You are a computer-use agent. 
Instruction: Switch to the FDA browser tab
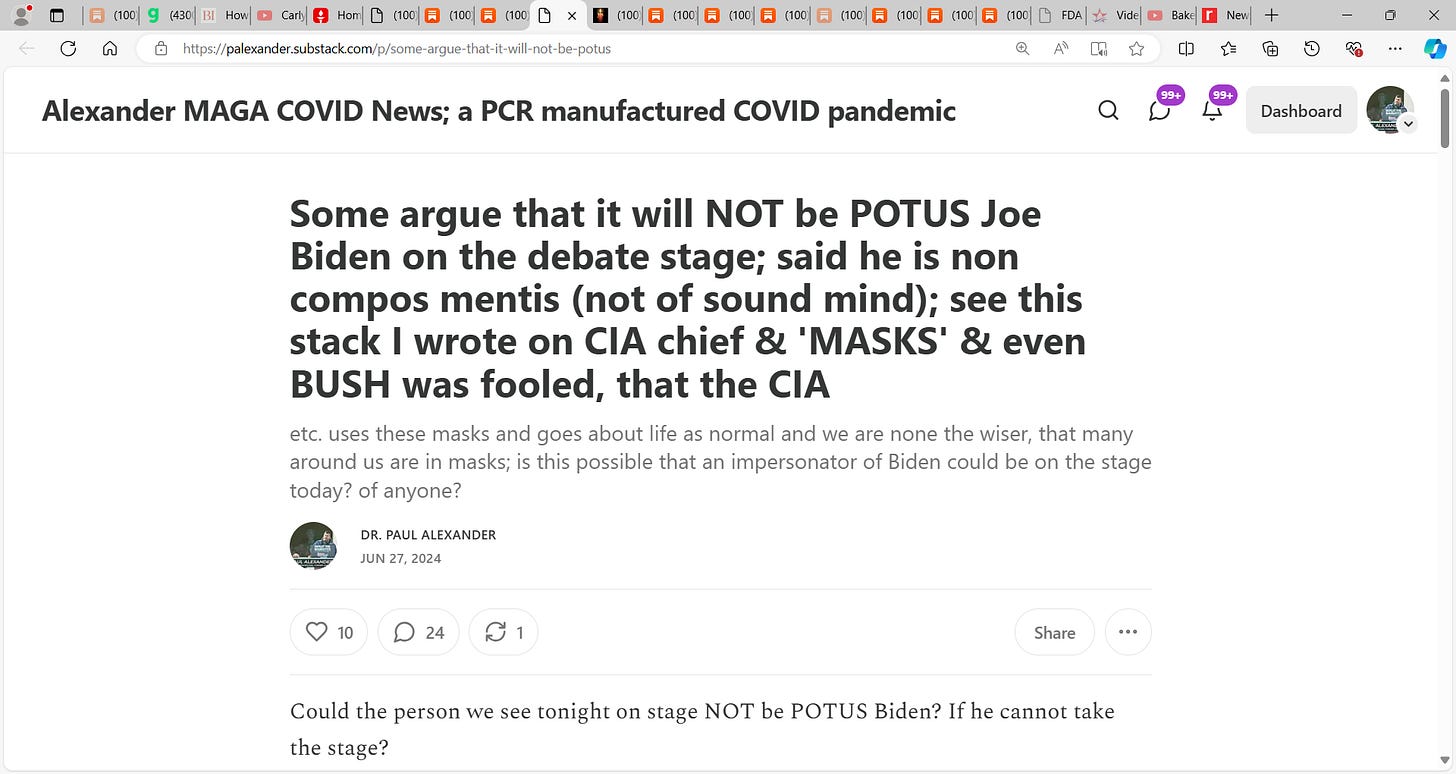point(1060,15)
